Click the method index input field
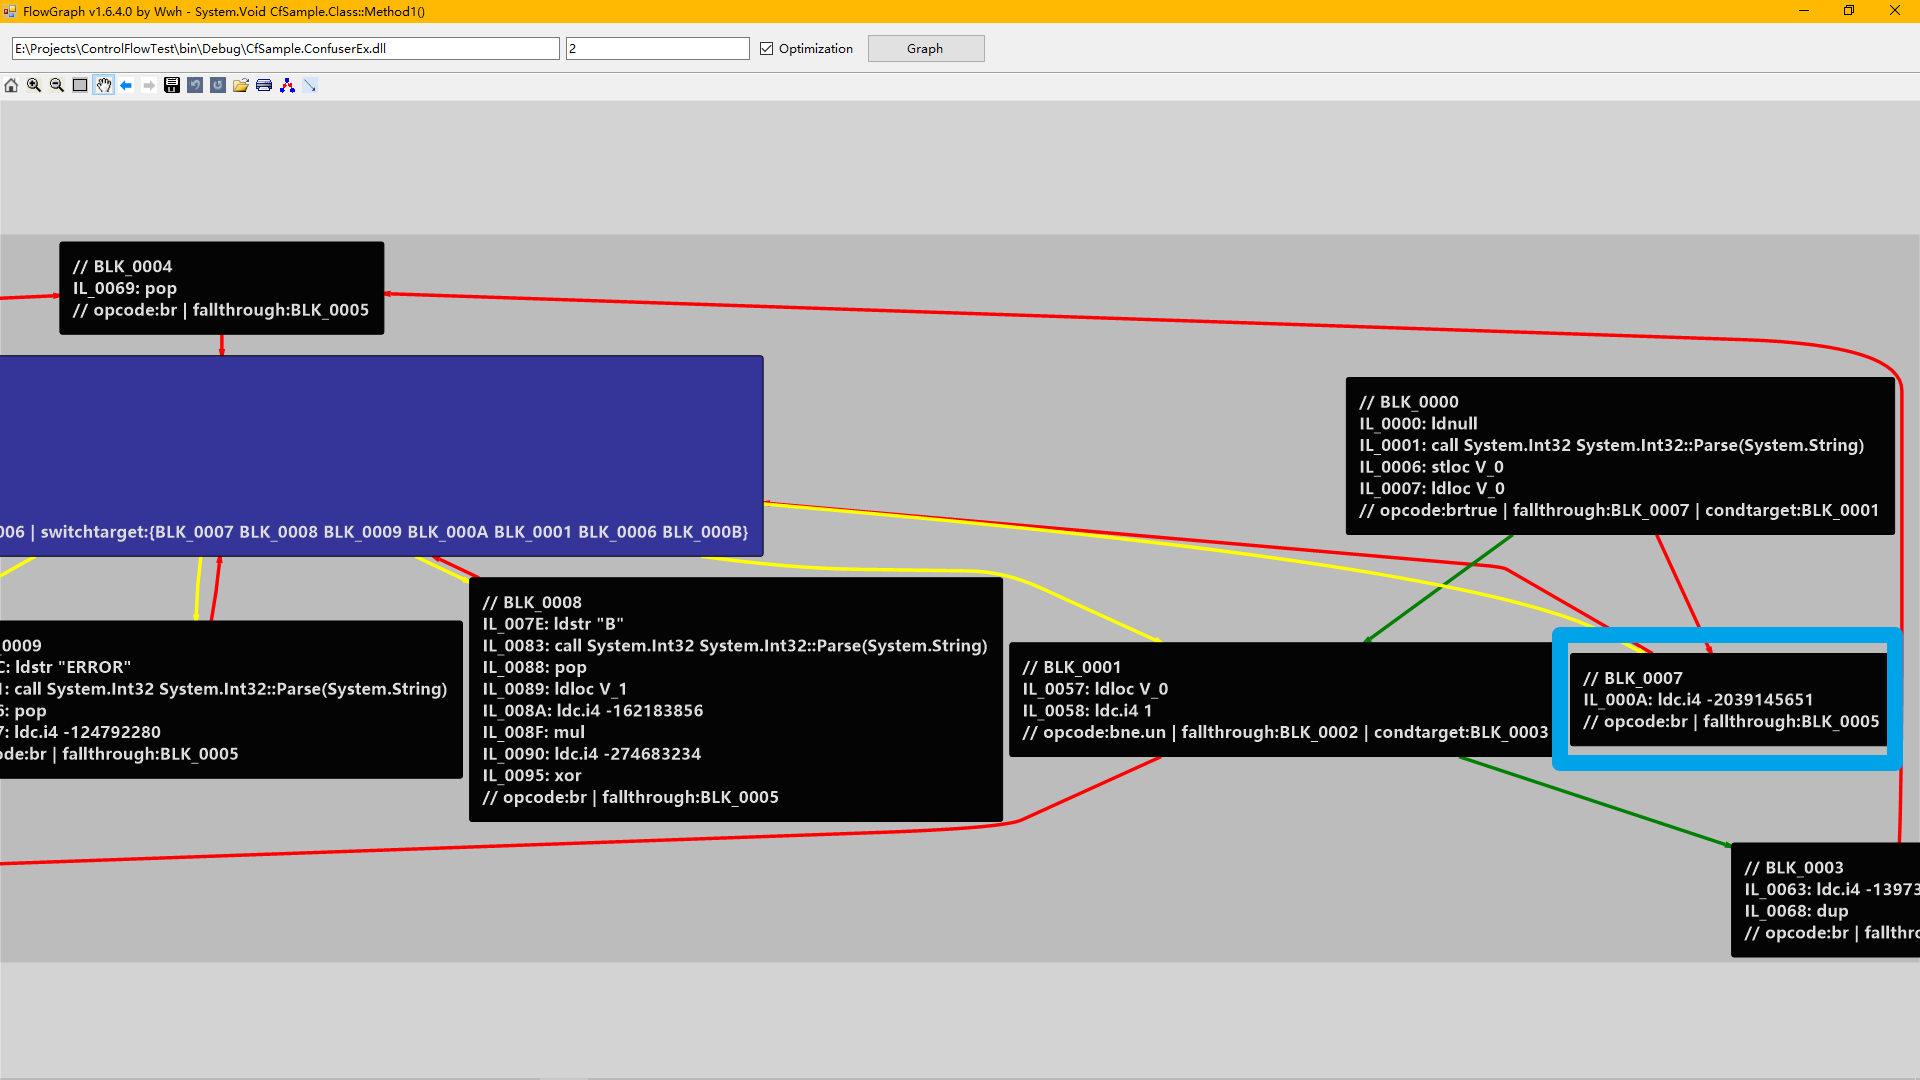The width and height of the screenshot is (1920, 1080). tap(657, 49)
